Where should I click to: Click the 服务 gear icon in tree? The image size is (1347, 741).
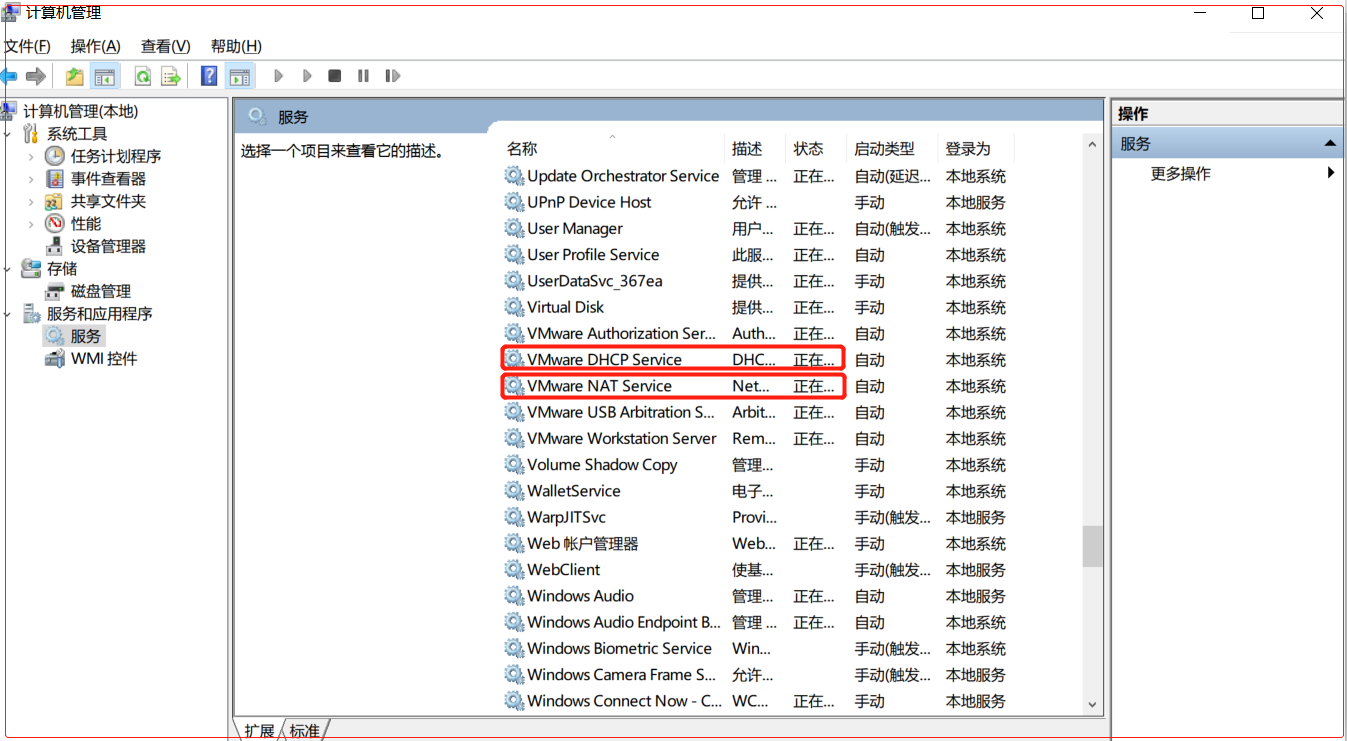click(x=55, y=336)
